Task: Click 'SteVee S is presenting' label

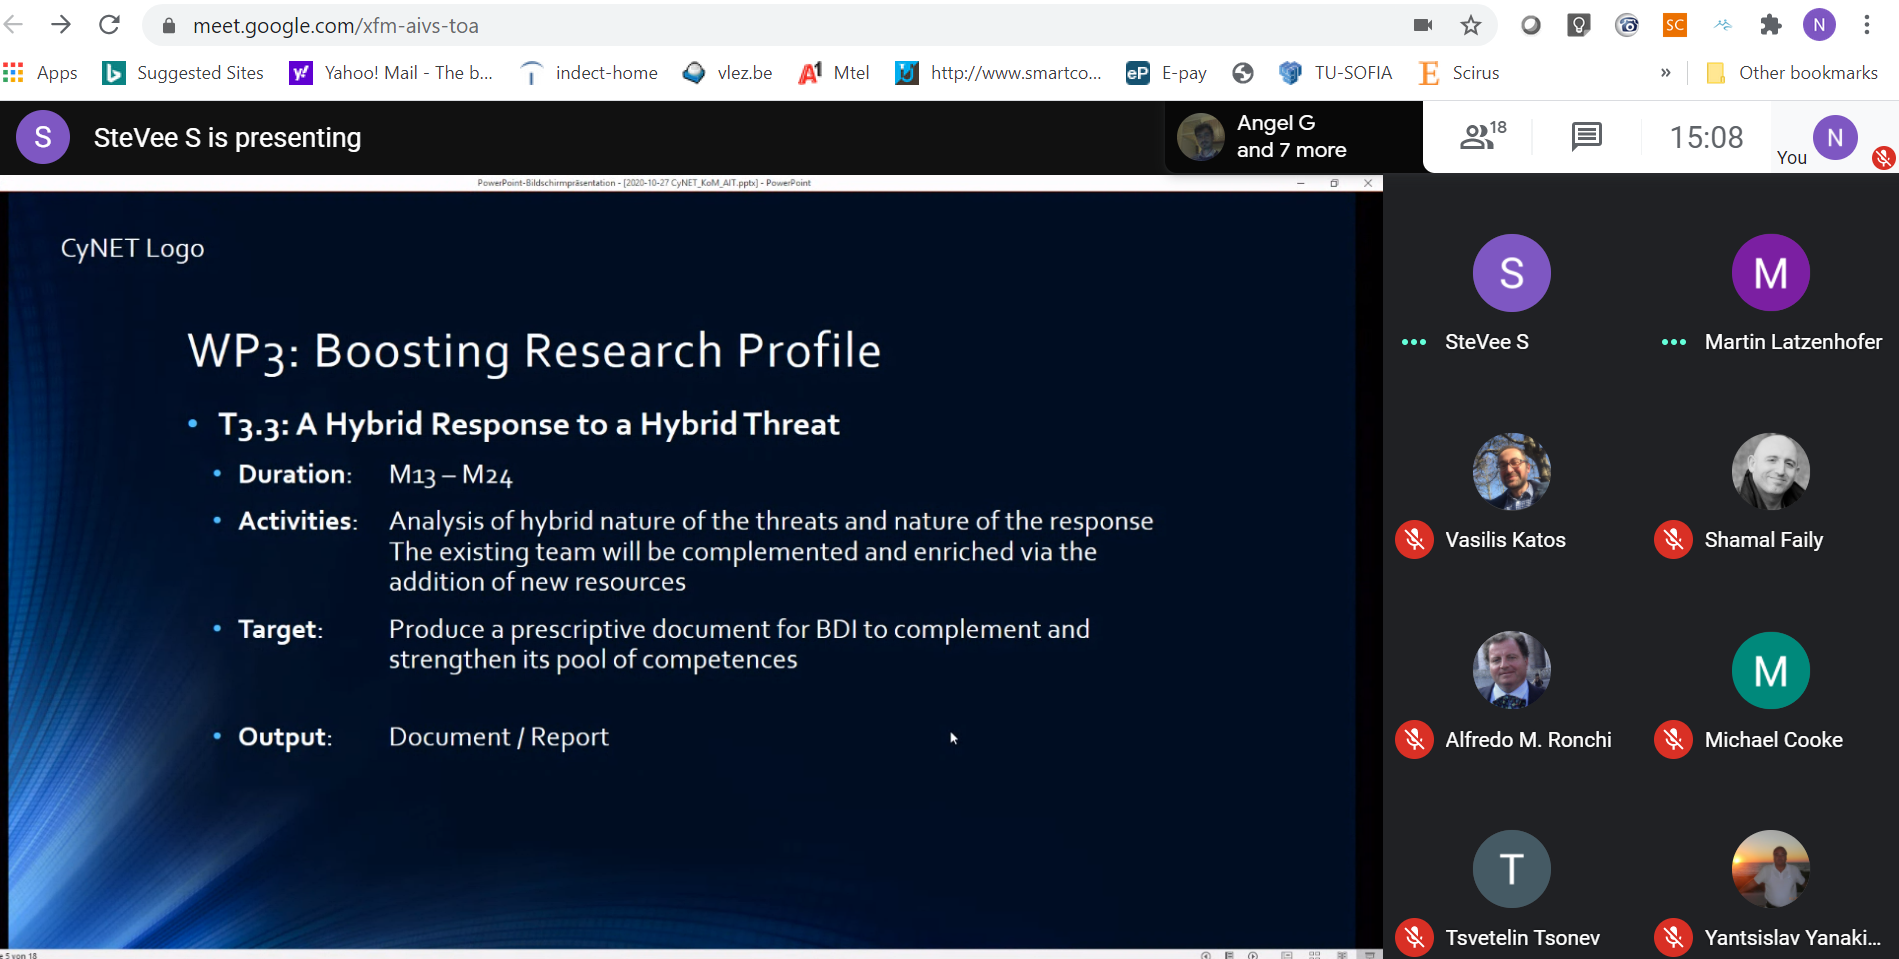Action: tap(227, 138)
